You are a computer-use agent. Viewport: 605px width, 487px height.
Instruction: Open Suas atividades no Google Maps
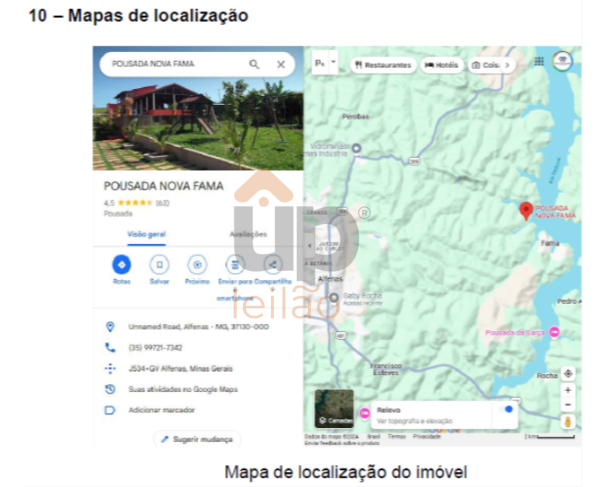(x=183, y=389)
